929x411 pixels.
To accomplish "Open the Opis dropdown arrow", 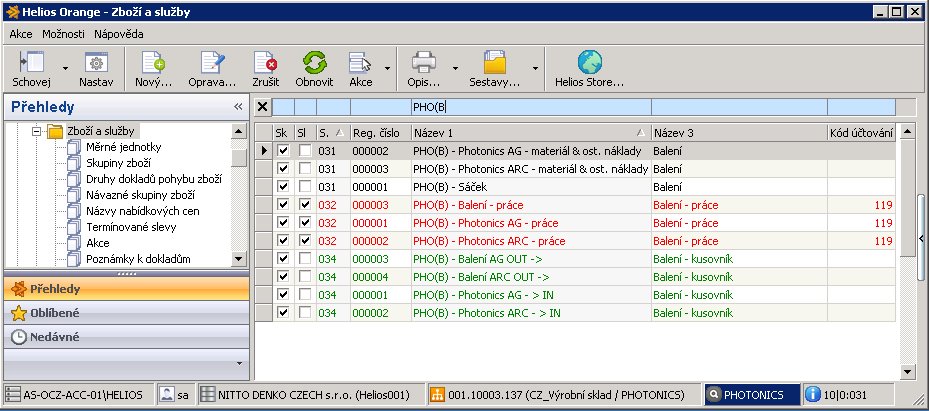I will point(455,68).
